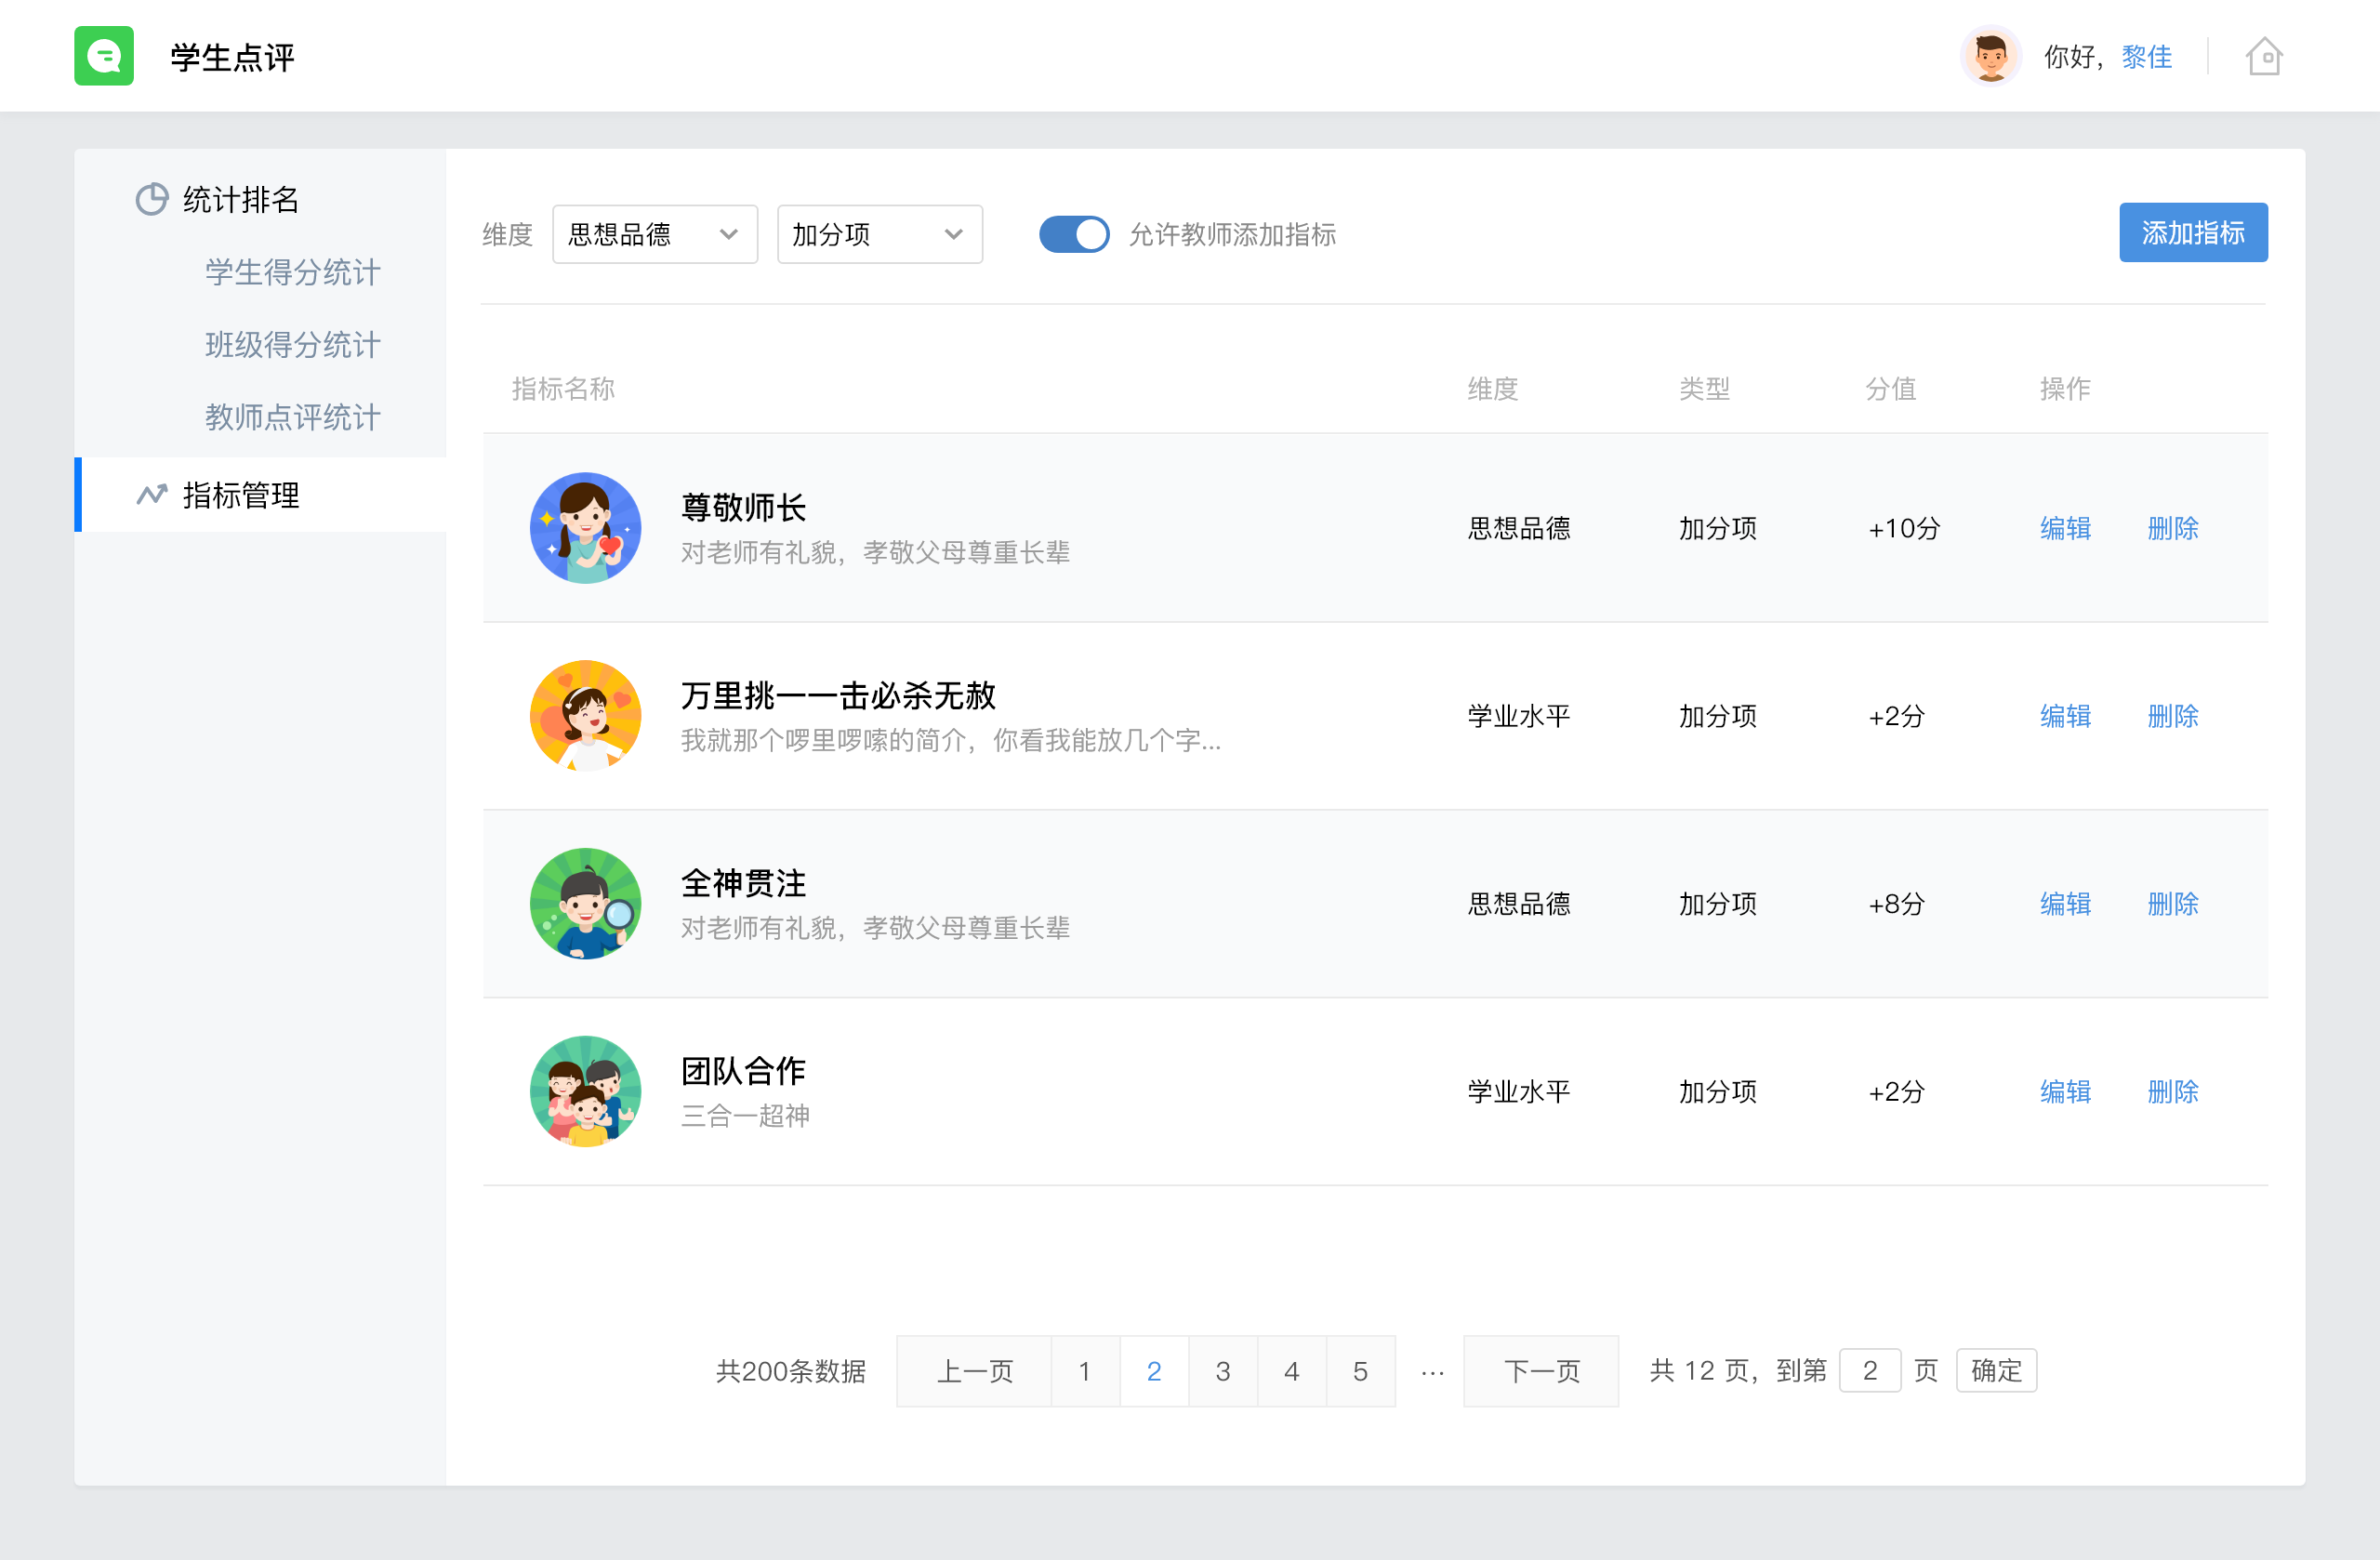
Task: Select the 统计排名 pie chart icon
Action: click(150, 199)
